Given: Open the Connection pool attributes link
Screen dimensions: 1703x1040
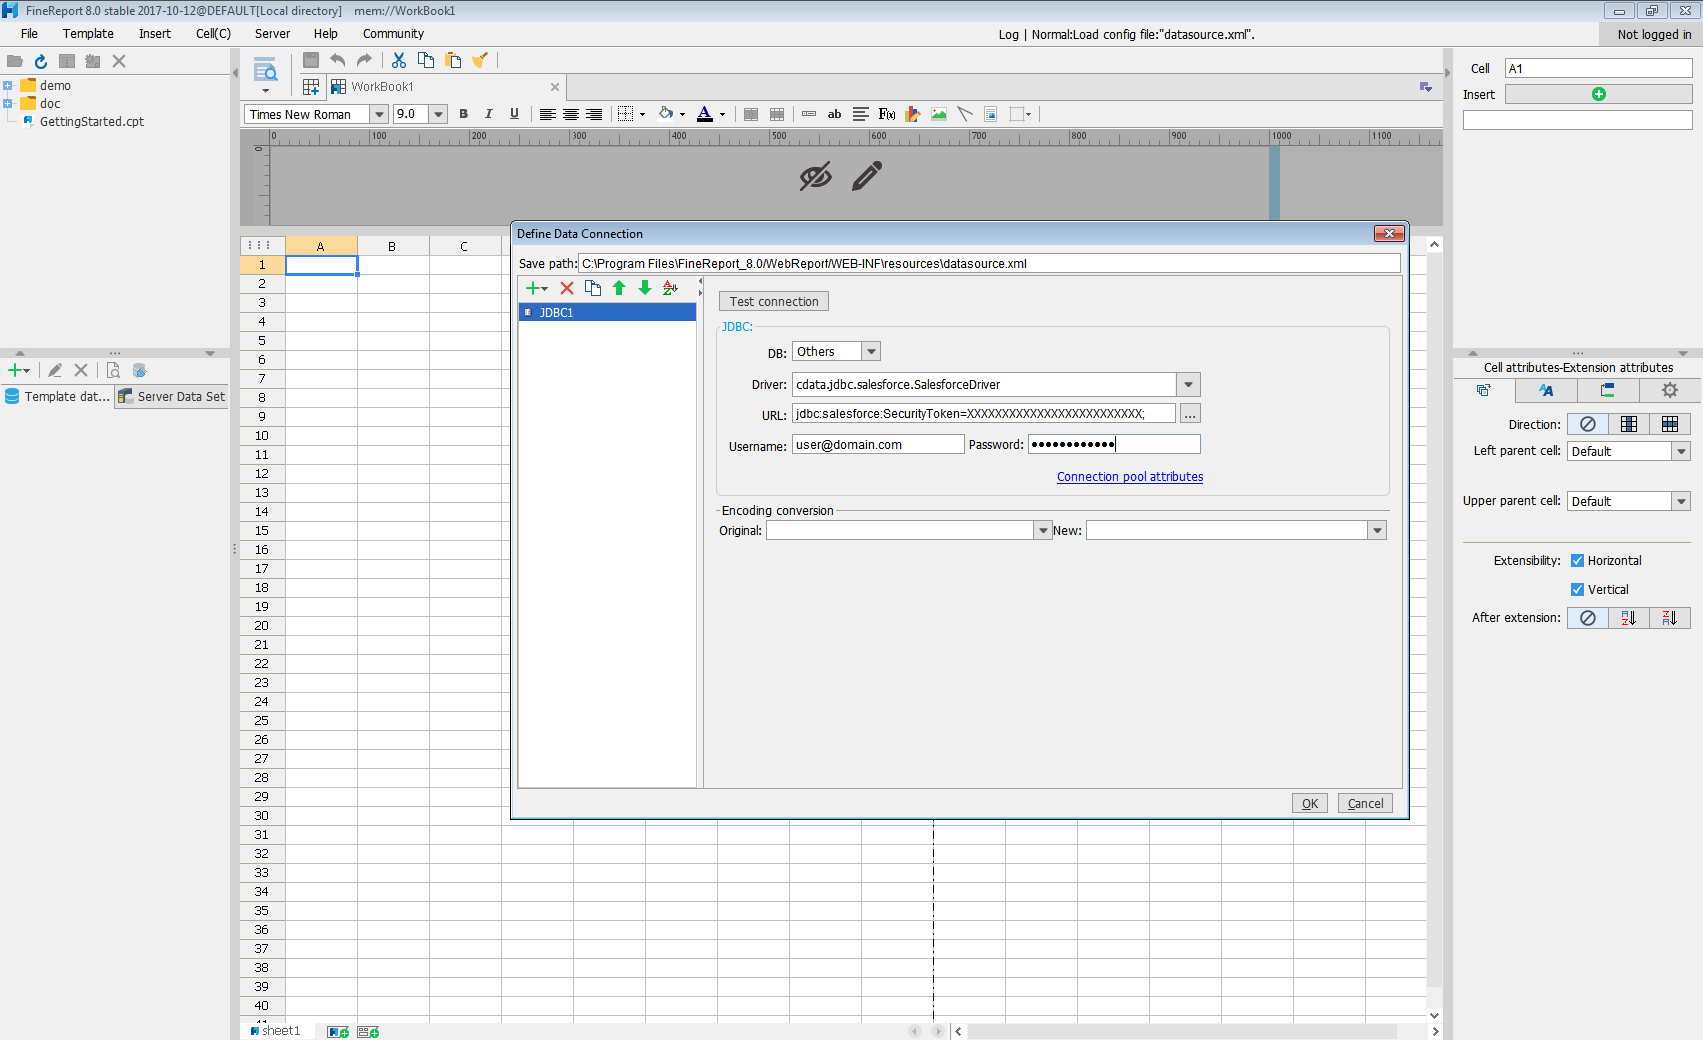Looking at the screenshot, I should click(x=1130, y=477).
